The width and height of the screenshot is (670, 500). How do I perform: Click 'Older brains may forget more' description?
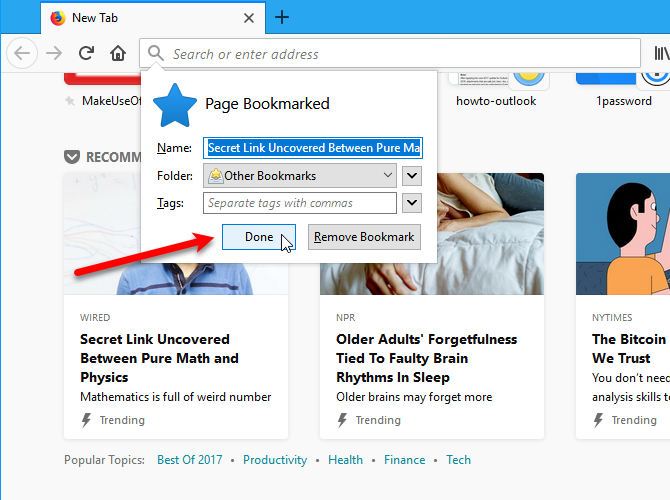pos(414,397)
